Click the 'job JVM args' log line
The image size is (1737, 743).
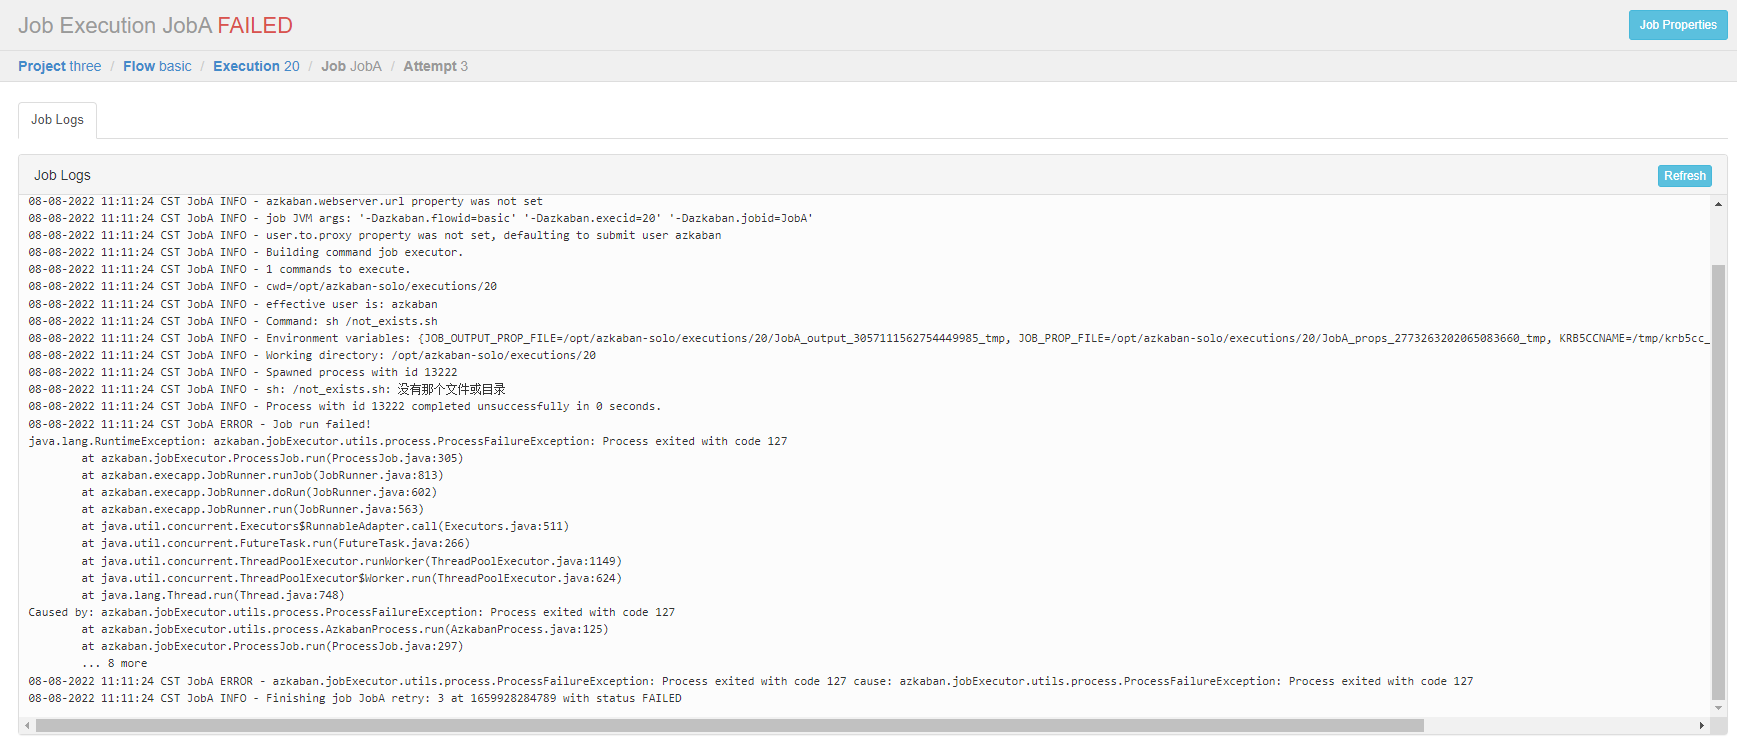coord(421,218)
